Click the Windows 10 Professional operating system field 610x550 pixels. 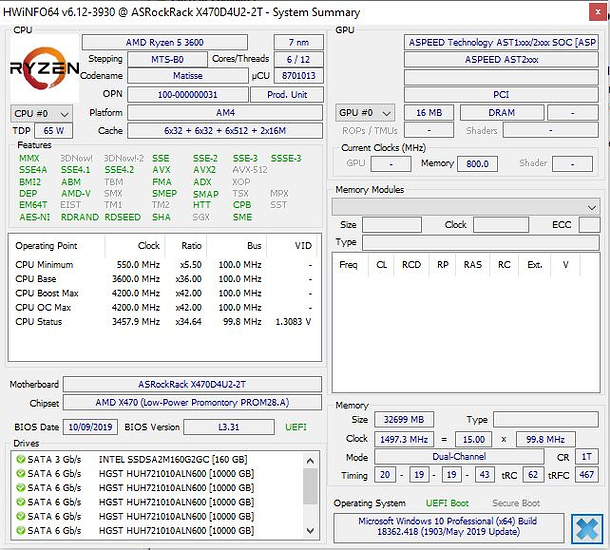(x=449, y=527)
